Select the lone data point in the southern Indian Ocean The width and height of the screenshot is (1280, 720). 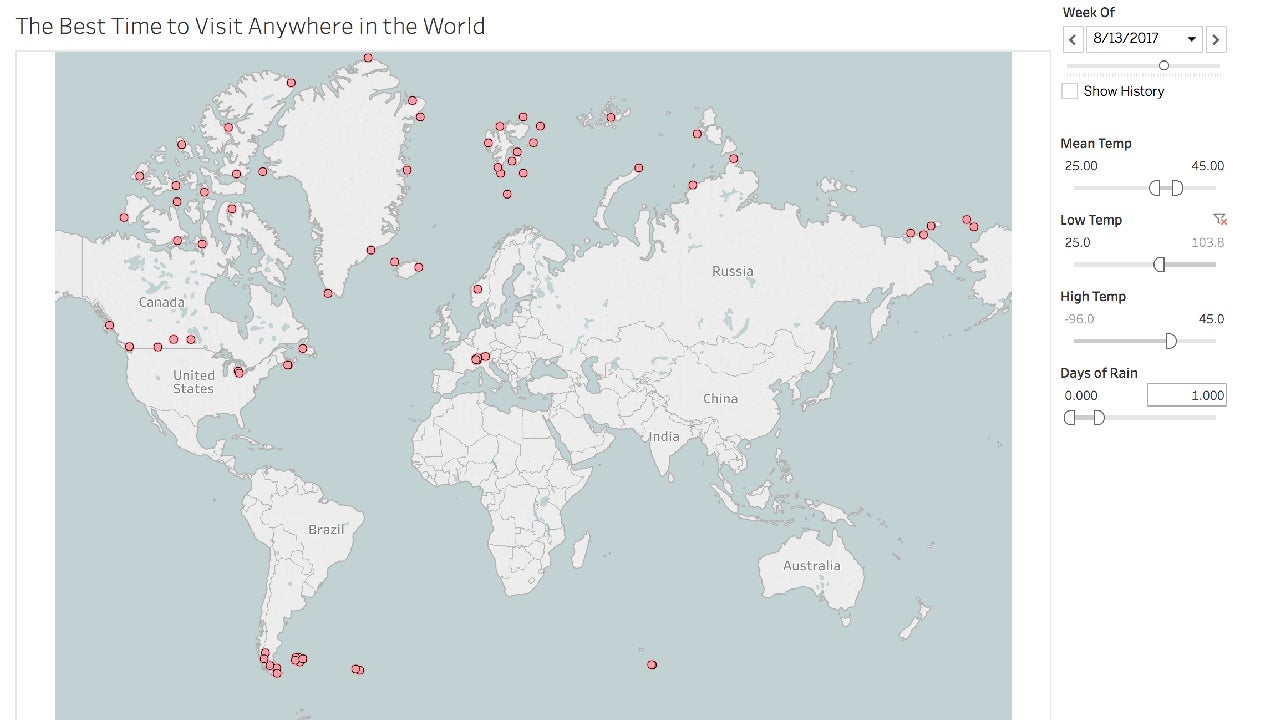pos(652,664)
